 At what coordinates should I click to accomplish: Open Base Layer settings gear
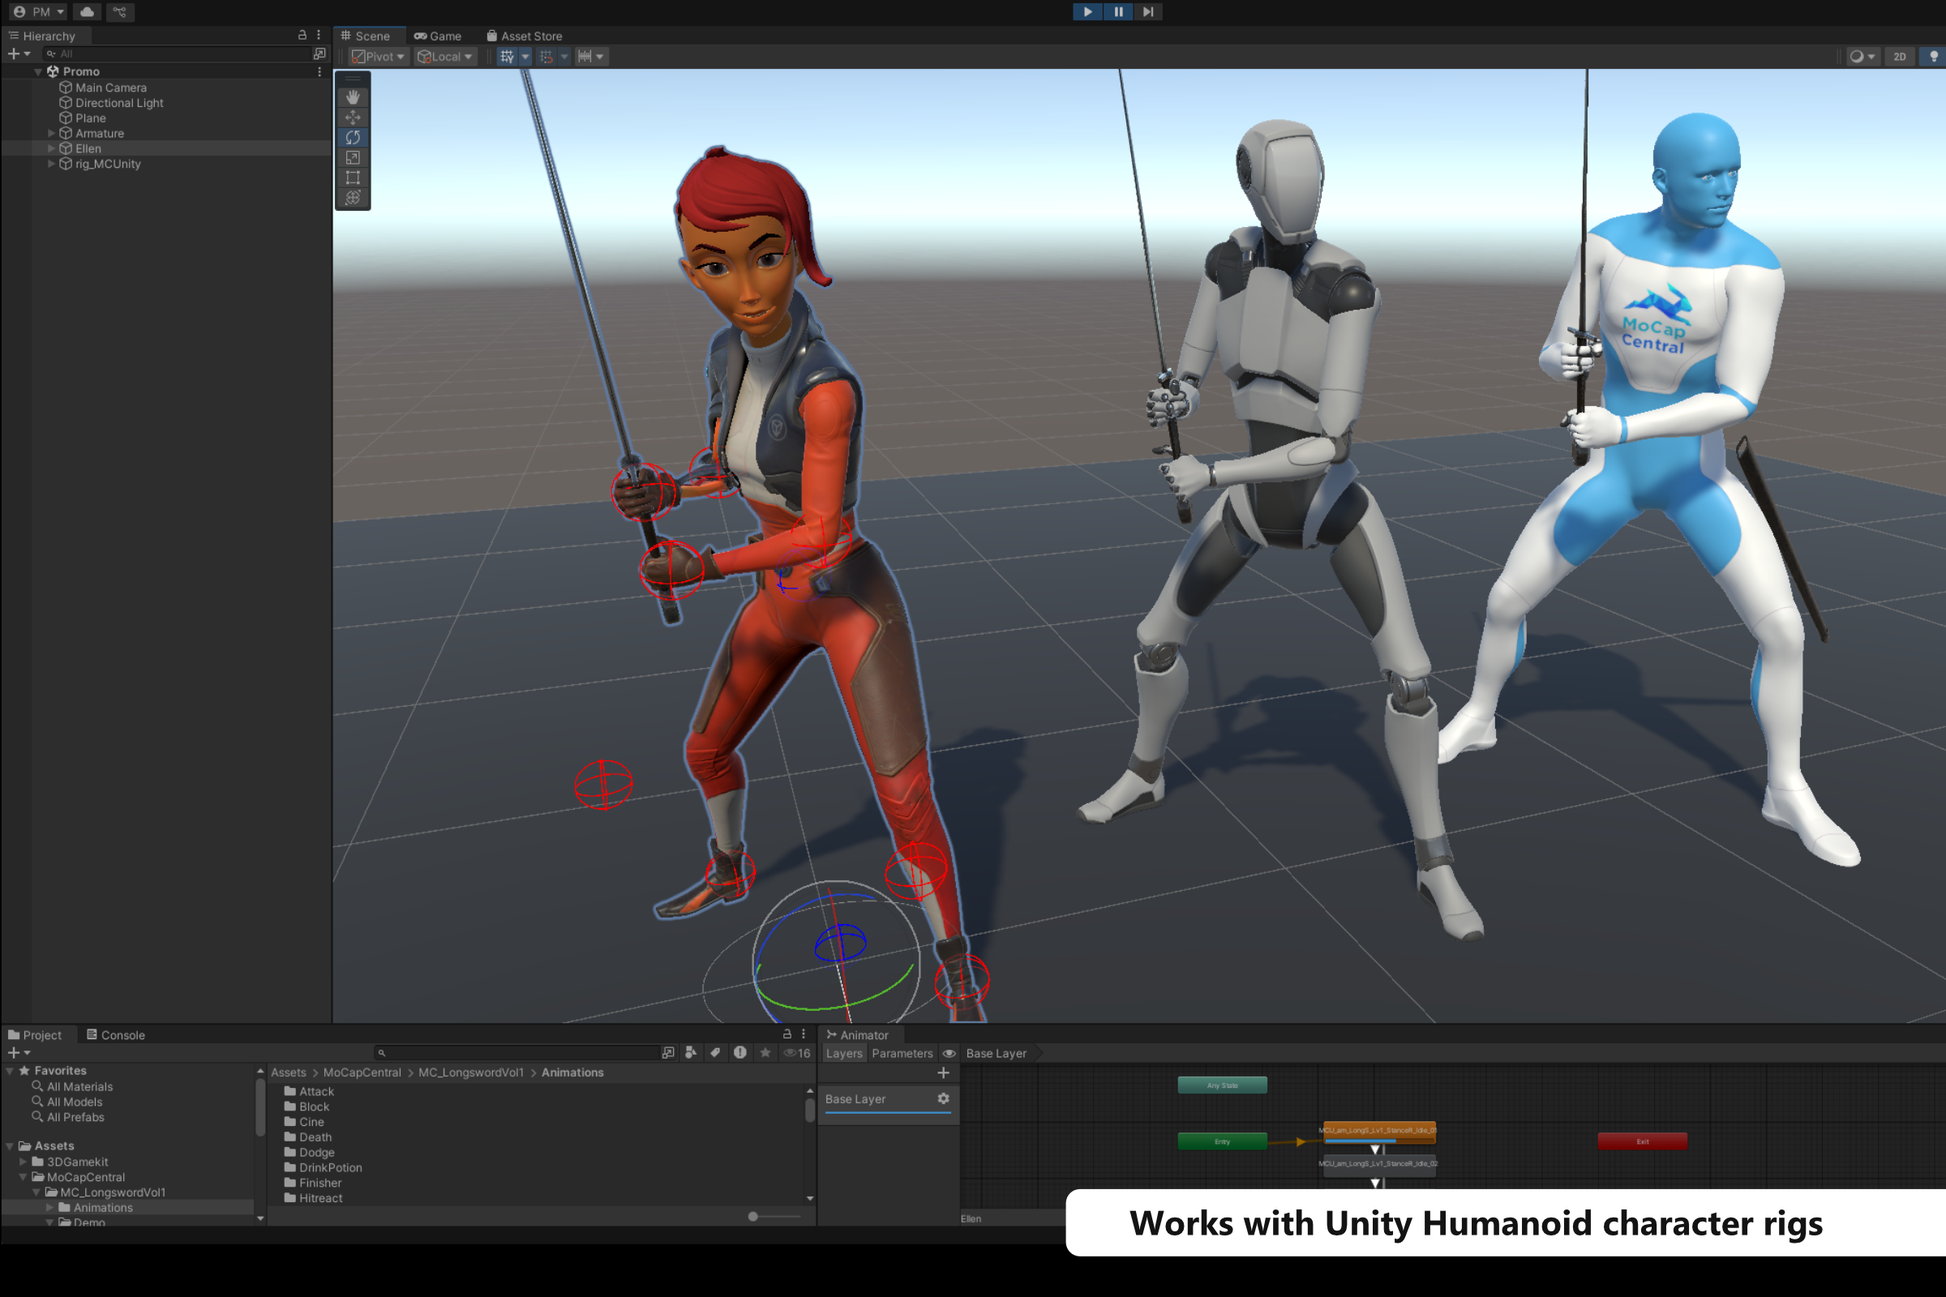[943, 1098]
